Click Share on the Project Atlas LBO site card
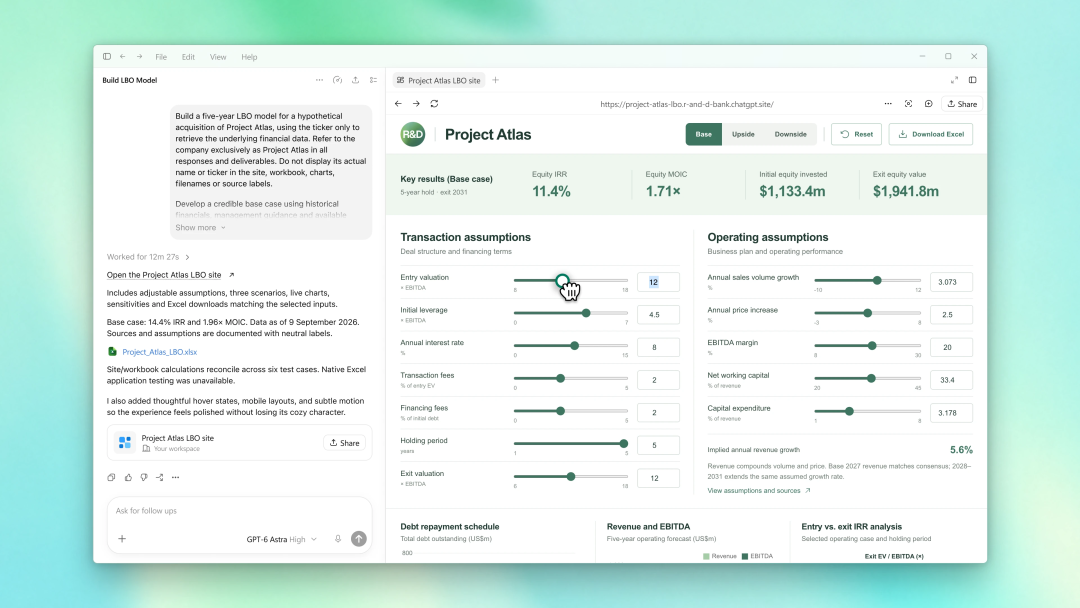 point(344,443)
